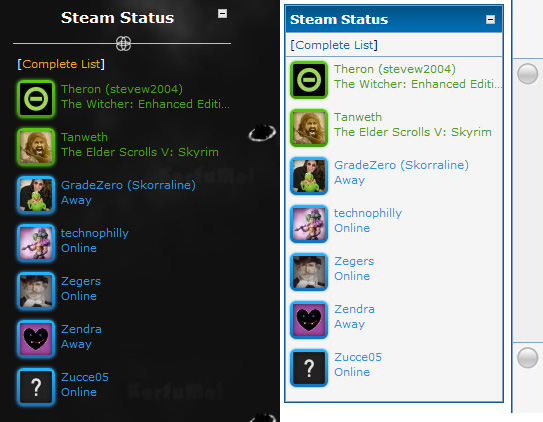Click technophilly's avatar in light panel
This screenshot has width=543, height=422.
[x=309, y=224]
